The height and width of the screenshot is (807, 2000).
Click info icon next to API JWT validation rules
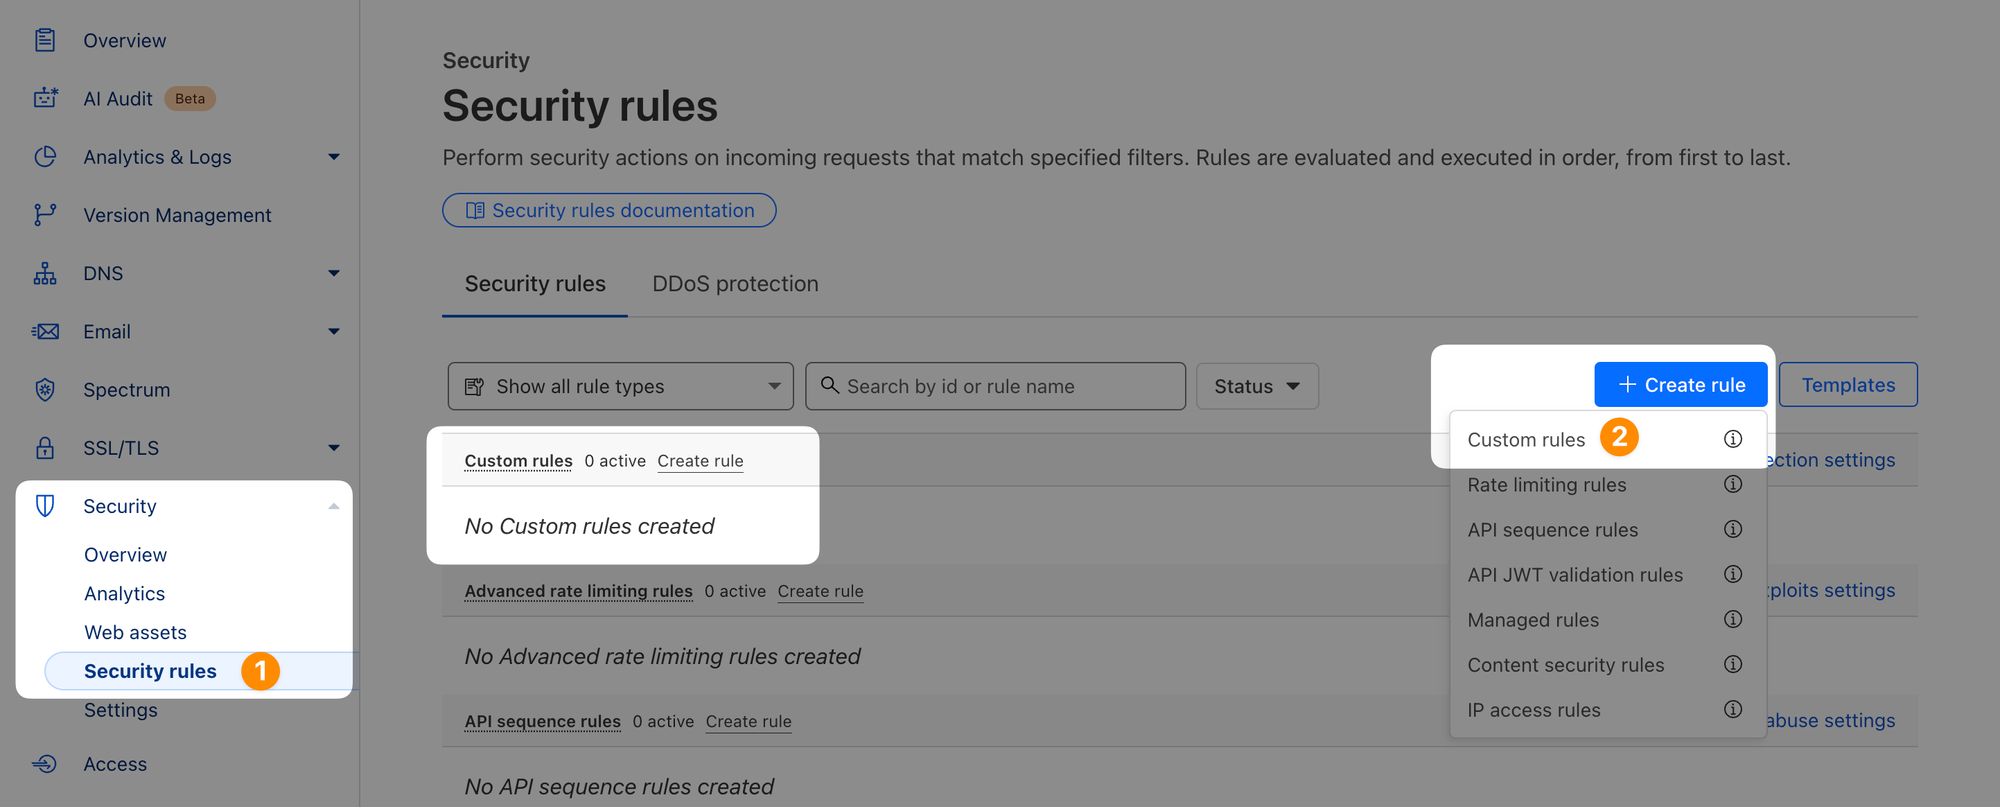pyautogui.click(x=1733, y=574)
